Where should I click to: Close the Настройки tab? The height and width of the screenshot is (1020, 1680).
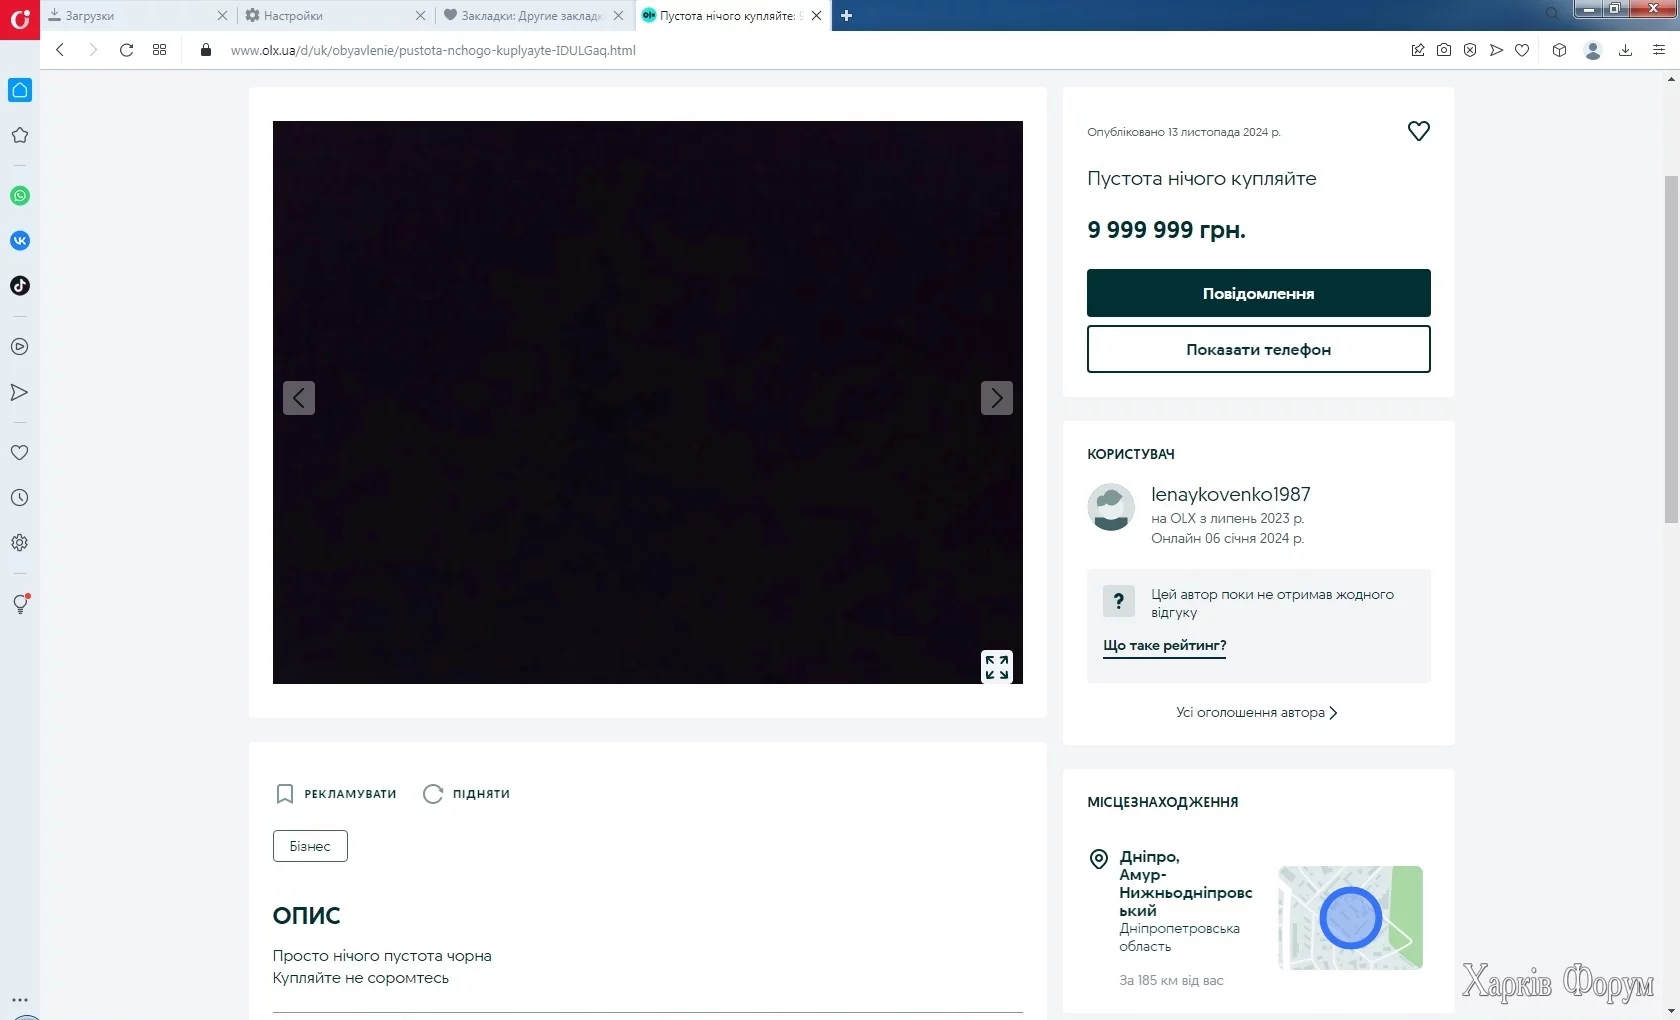coord(420,16)
